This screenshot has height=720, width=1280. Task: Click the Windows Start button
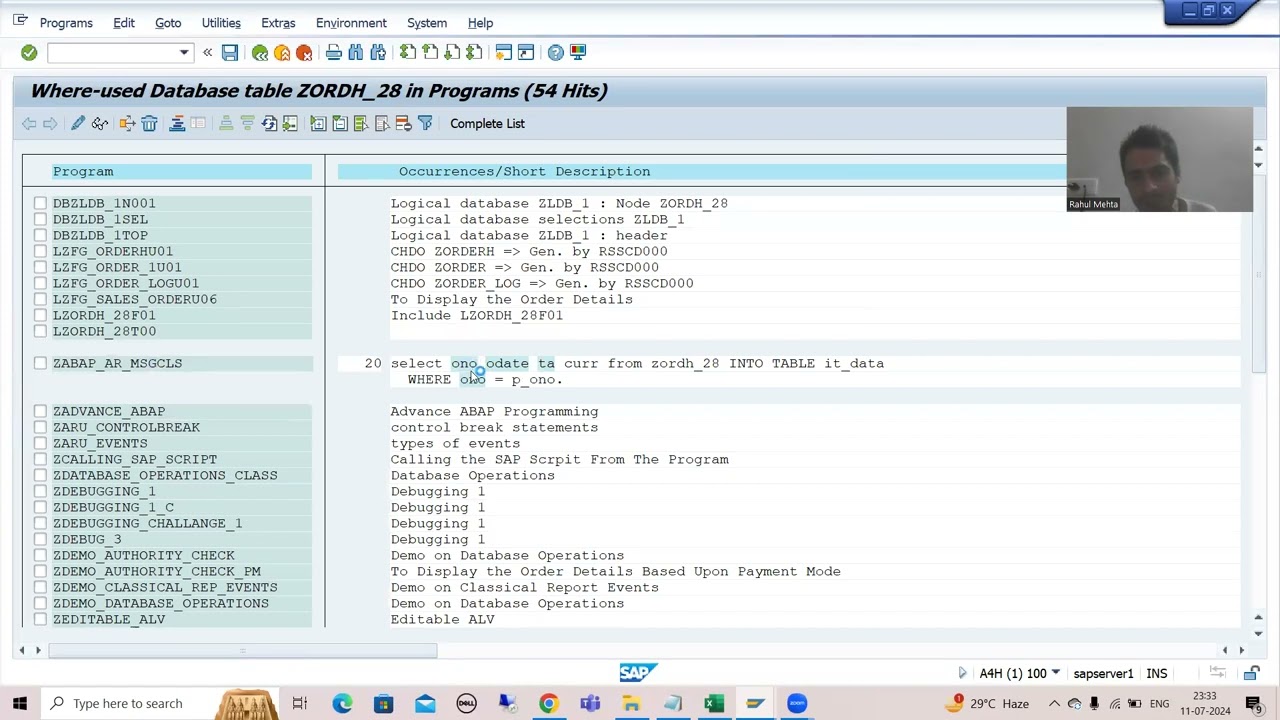[19, 703]
